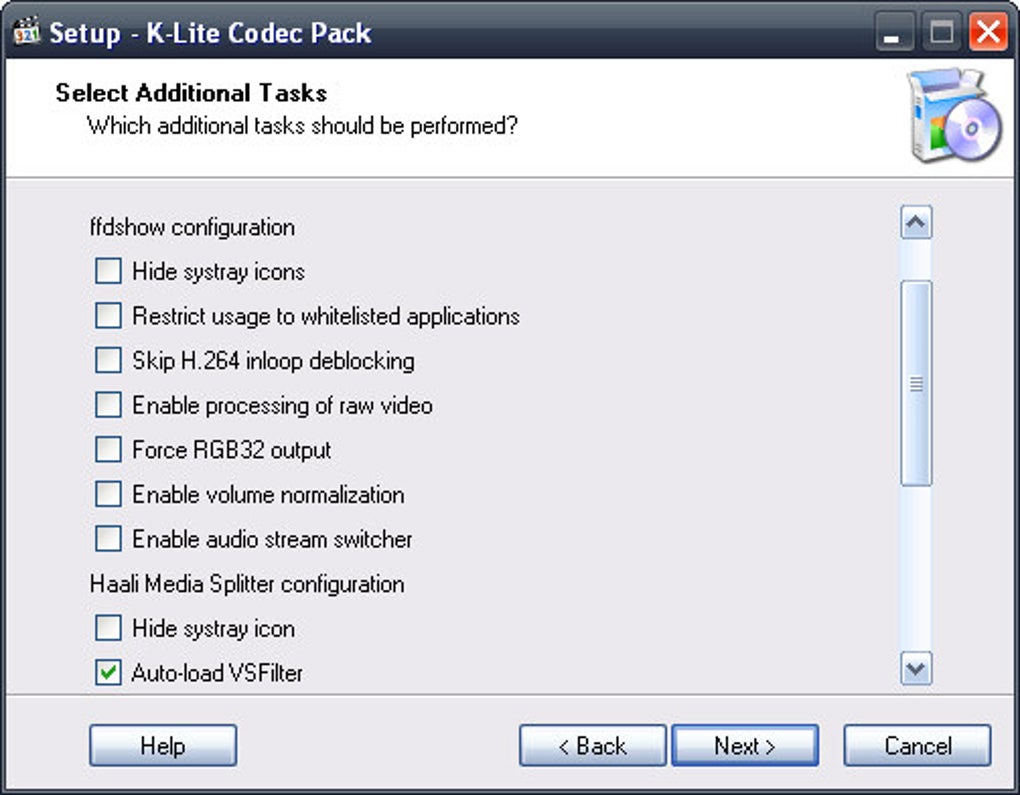Click the setup icon in the title bar
Screen dimensions: 1020x795
click(26, 32)
